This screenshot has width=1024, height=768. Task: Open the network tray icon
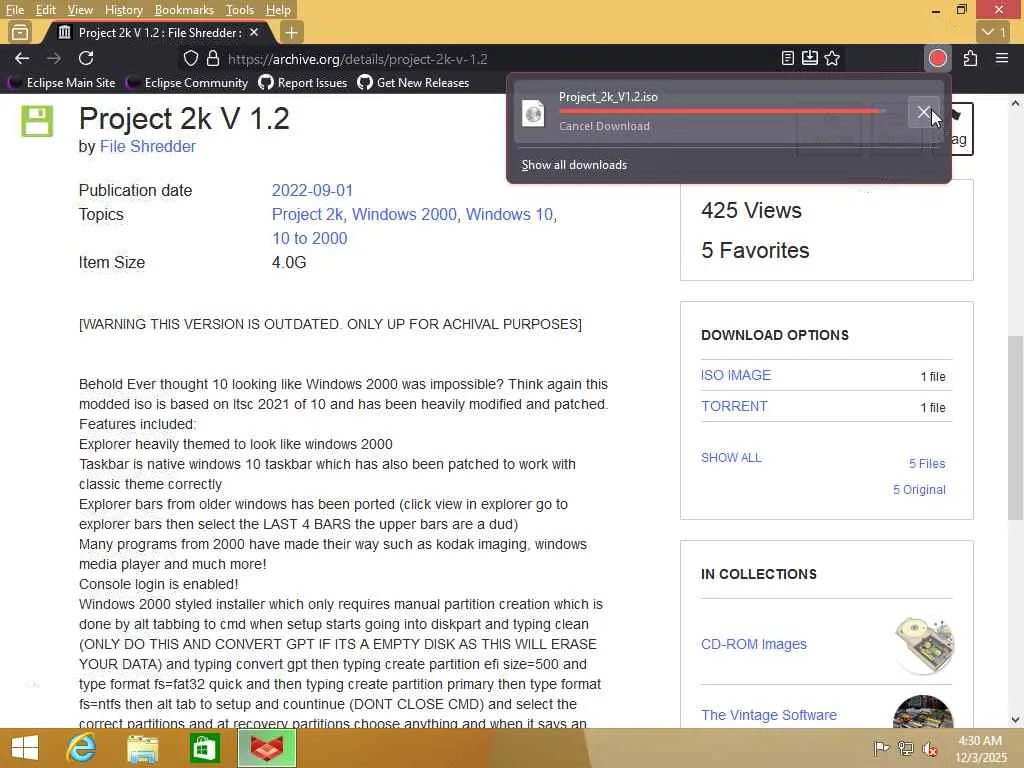pyautogui.click(x=905, y=748)
